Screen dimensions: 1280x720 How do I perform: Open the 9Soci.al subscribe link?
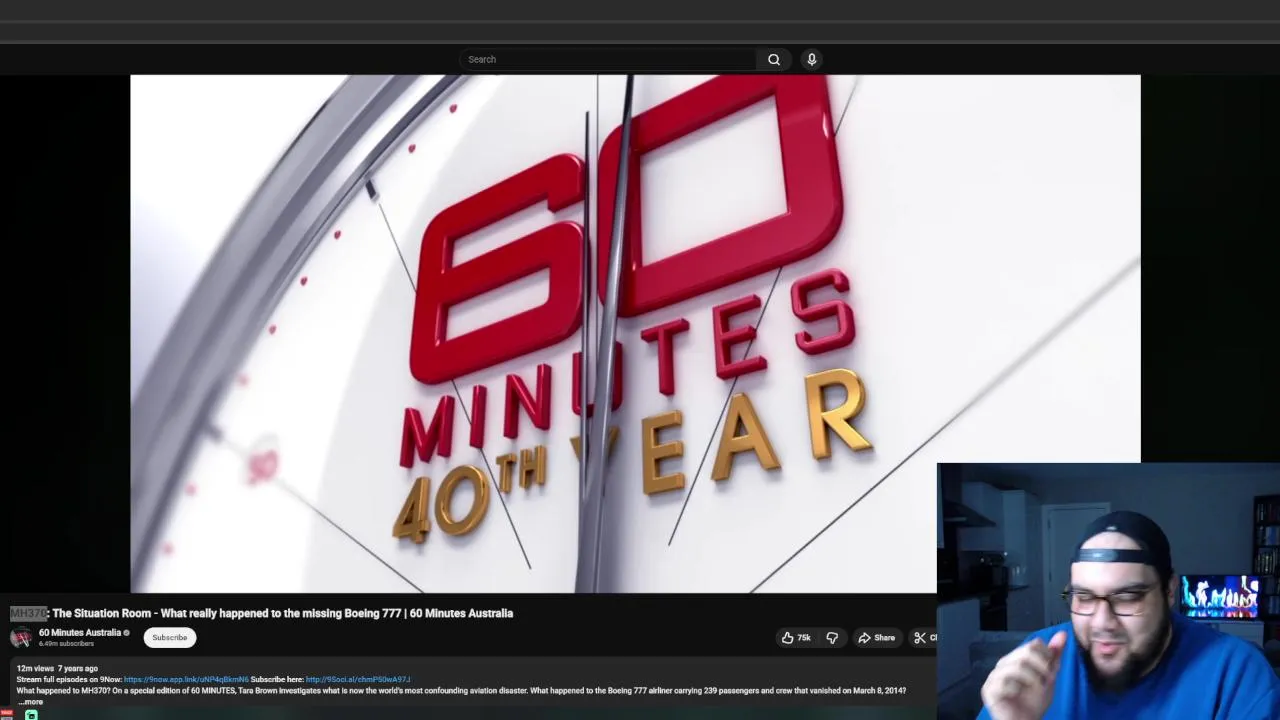[358, 679]
